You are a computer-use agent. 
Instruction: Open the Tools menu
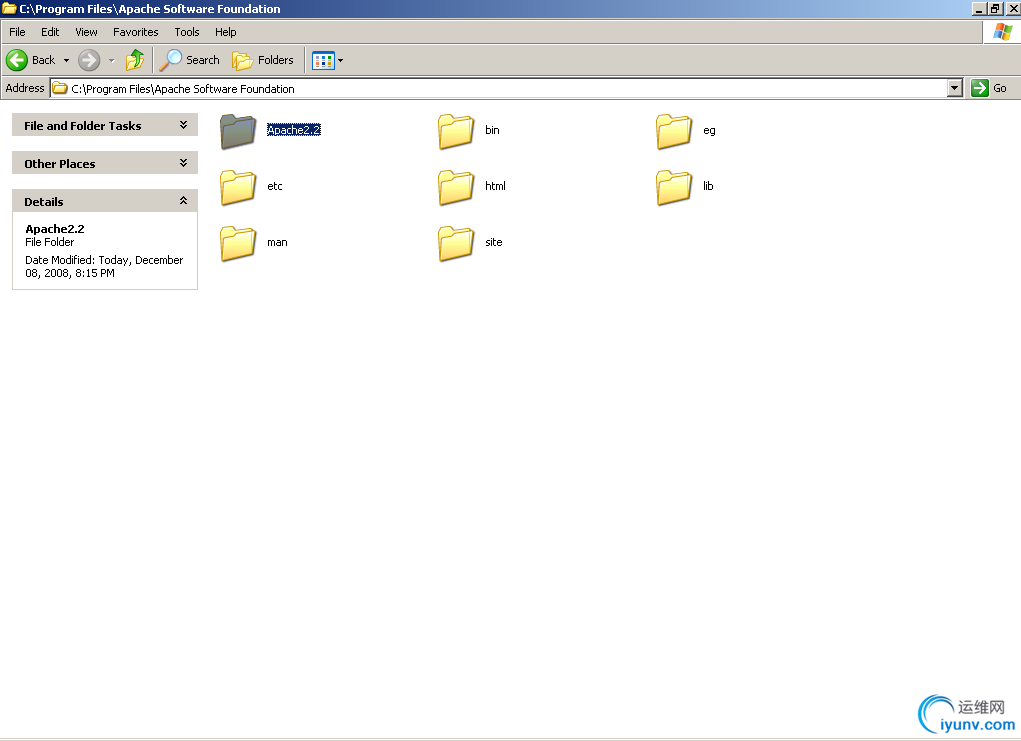[x=187, y=32]
